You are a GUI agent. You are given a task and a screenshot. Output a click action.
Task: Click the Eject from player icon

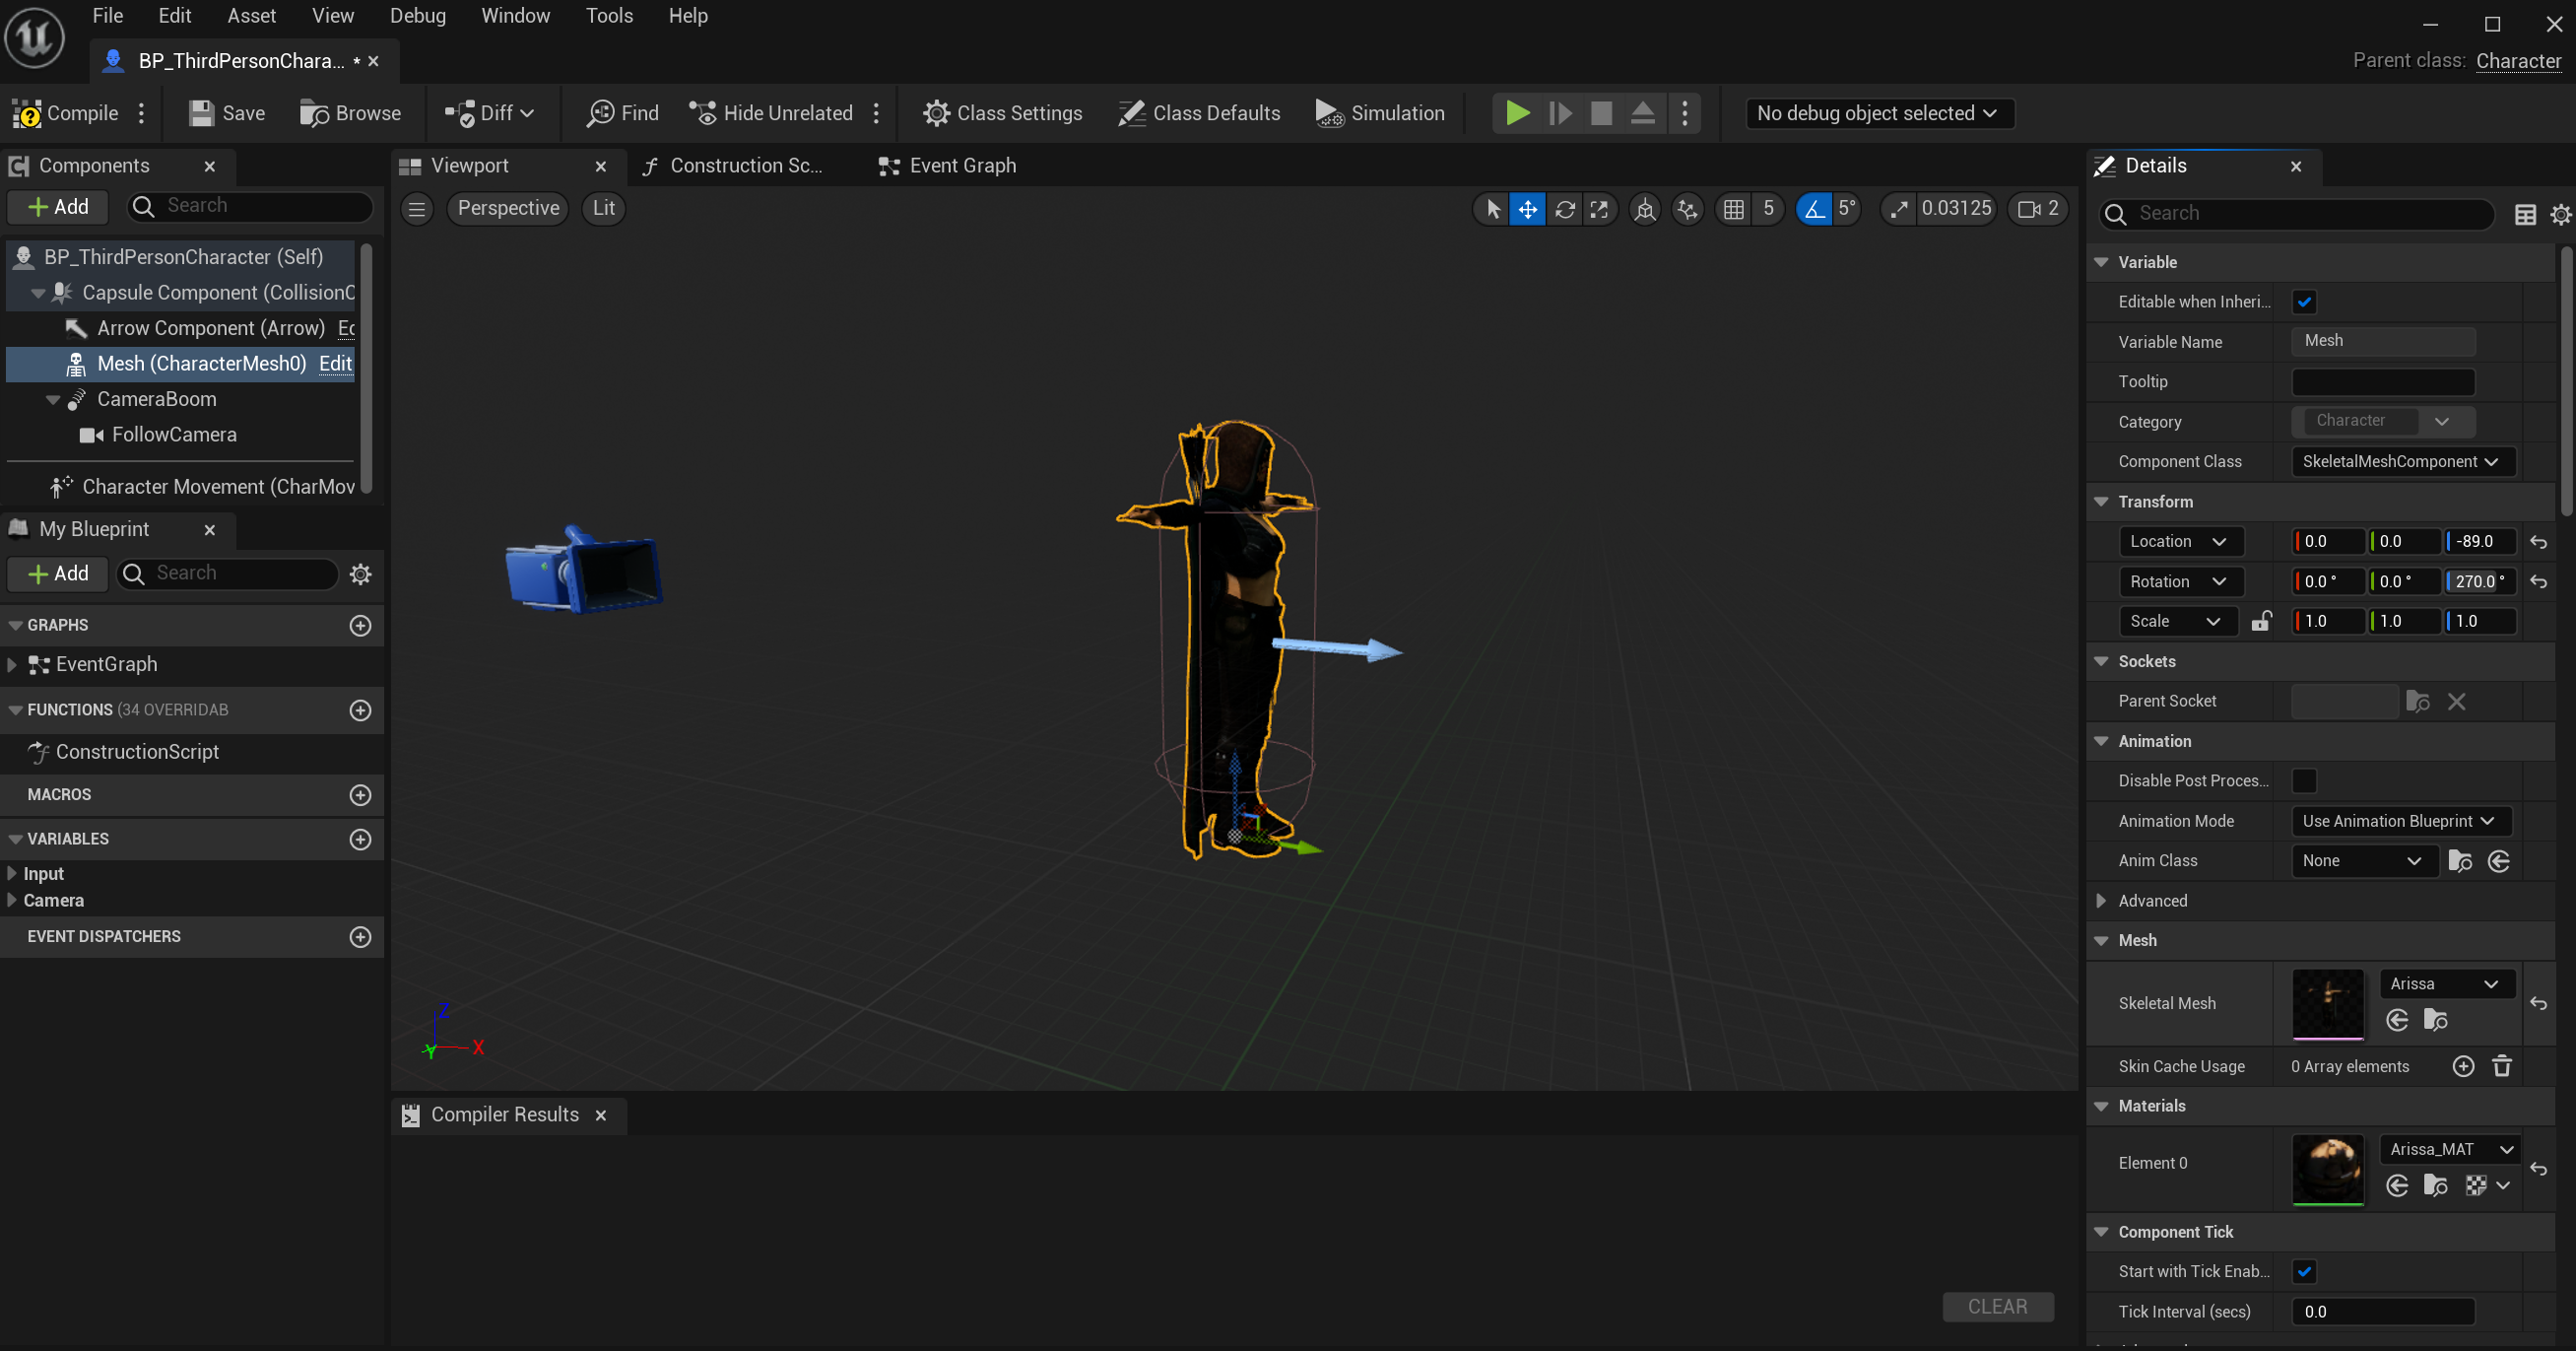pos(1642,113)
